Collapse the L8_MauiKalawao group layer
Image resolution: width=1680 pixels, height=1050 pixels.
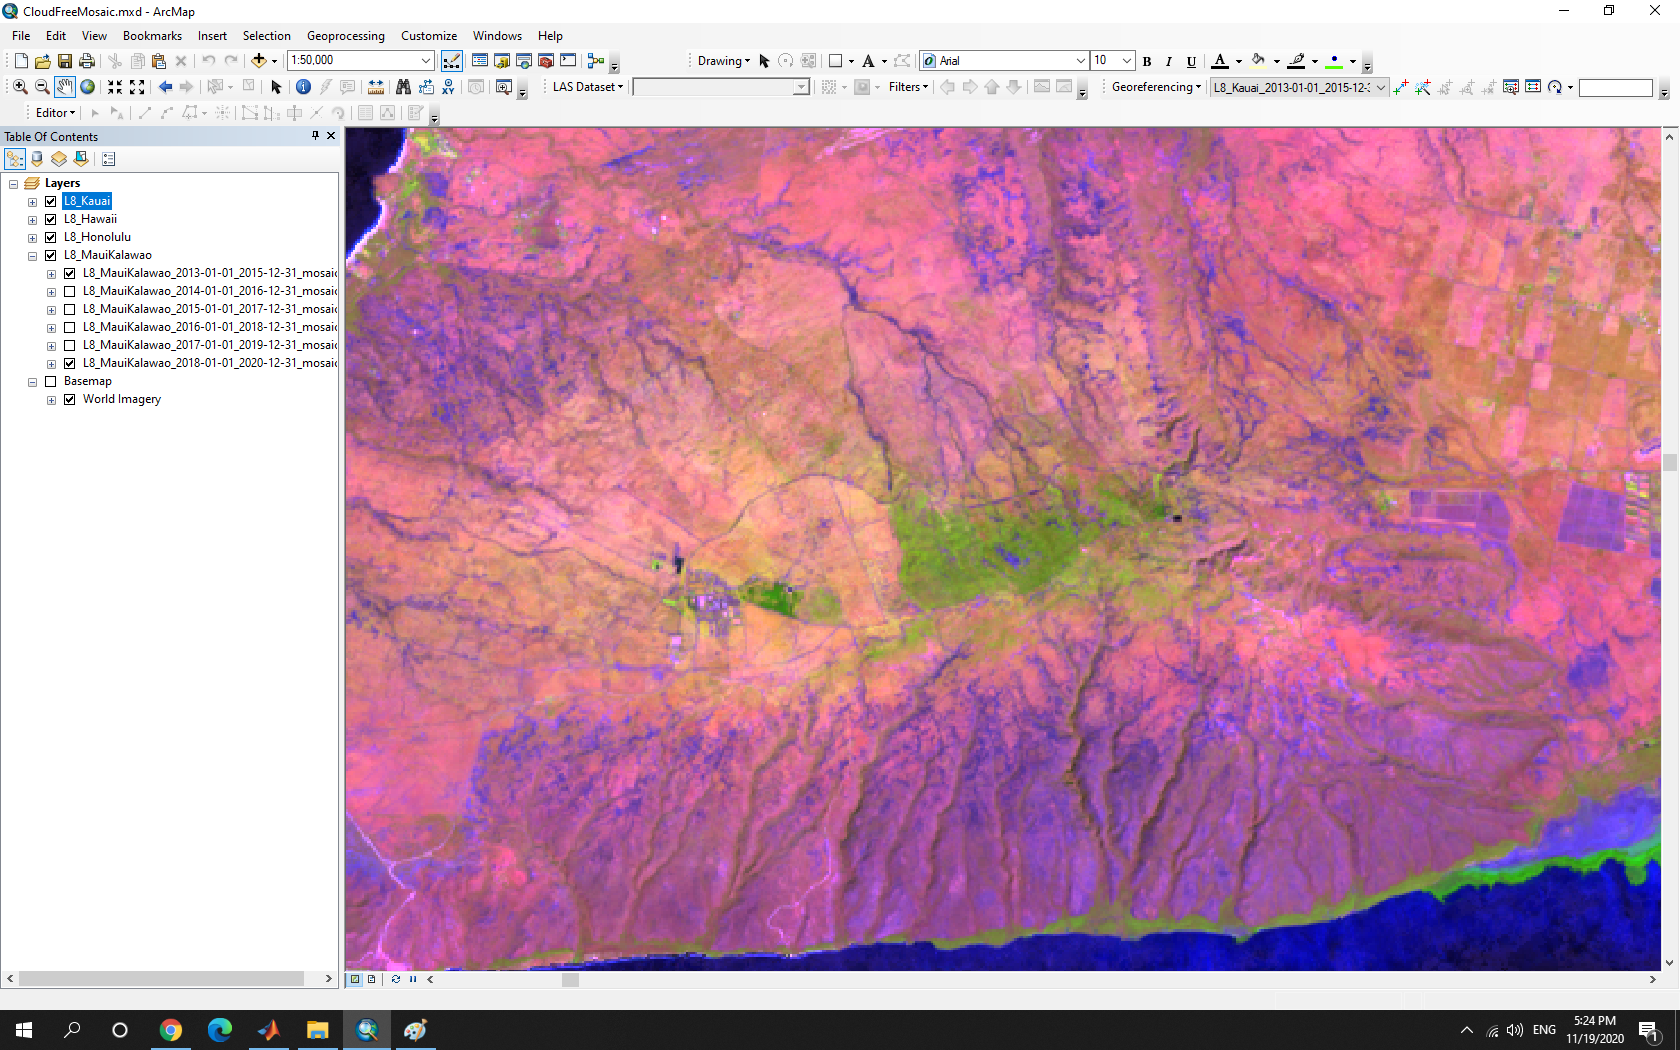pyautogui.click(x=33, y=256)
